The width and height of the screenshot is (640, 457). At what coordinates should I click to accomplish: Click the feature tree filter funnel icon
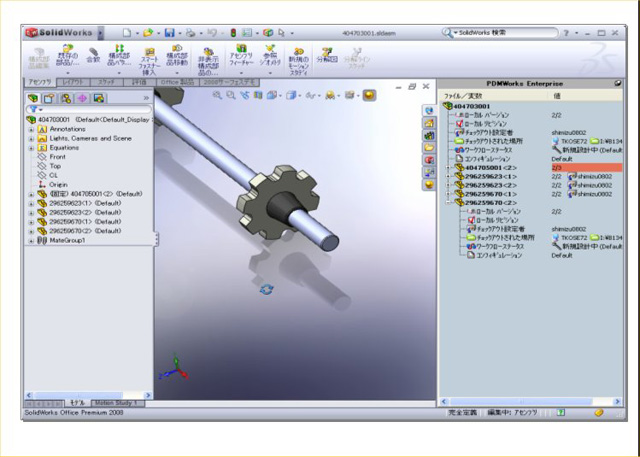[x=32, y=110]
